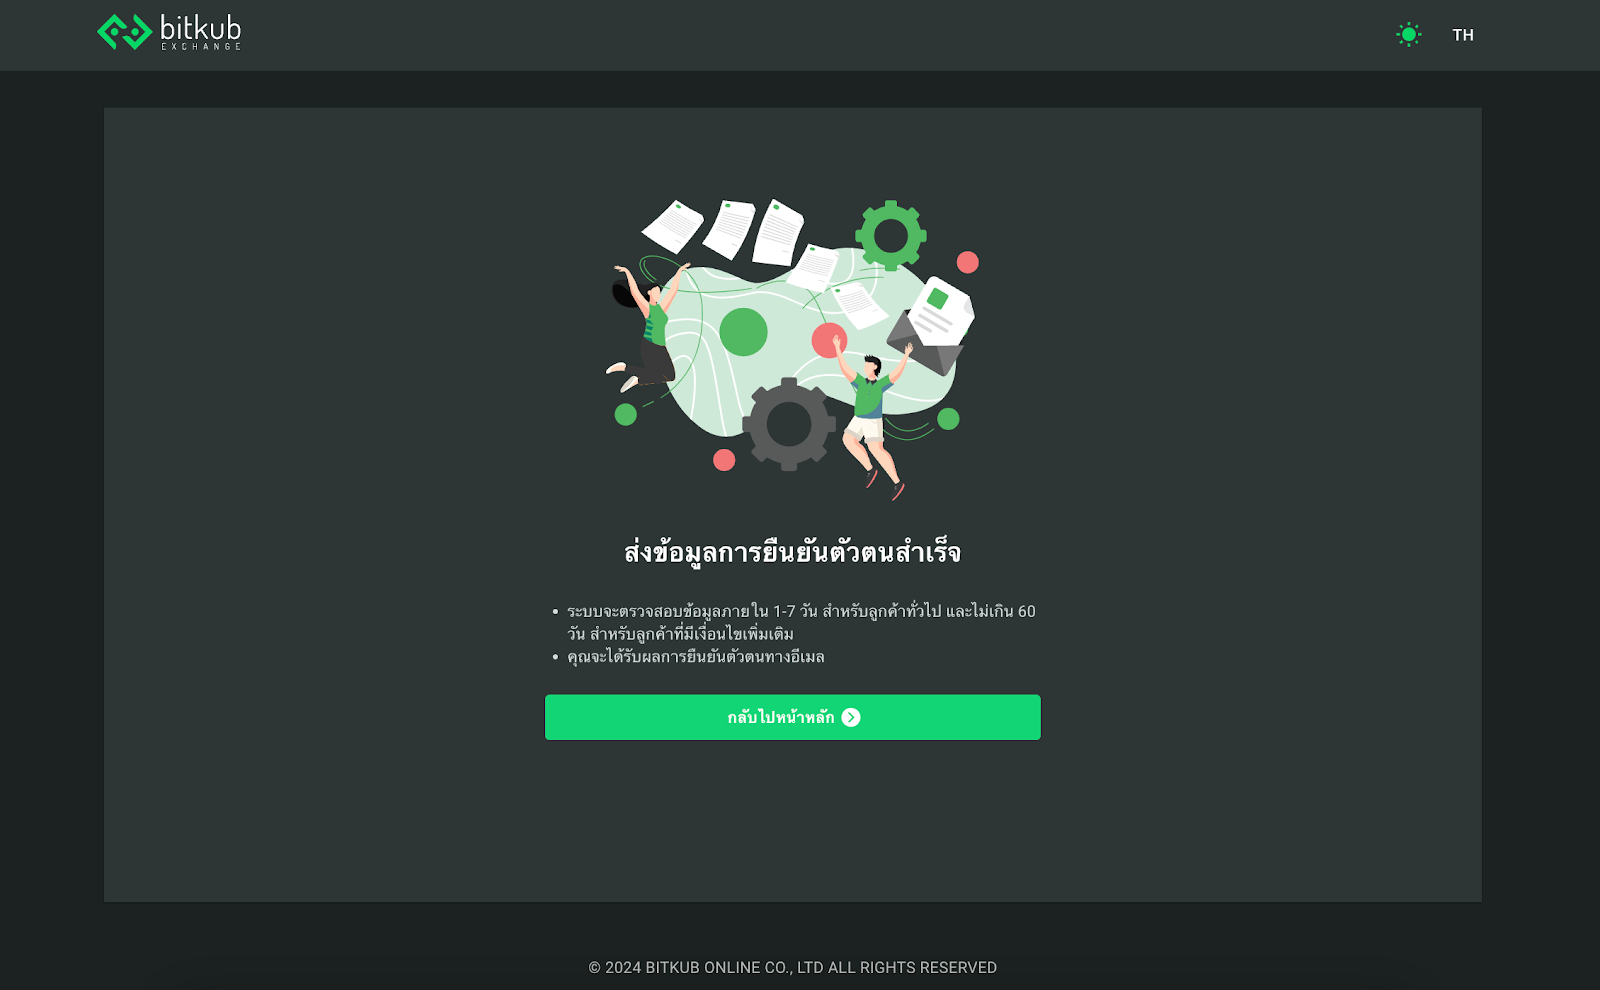Click the green gear in the illustration

tap(890, 236)
